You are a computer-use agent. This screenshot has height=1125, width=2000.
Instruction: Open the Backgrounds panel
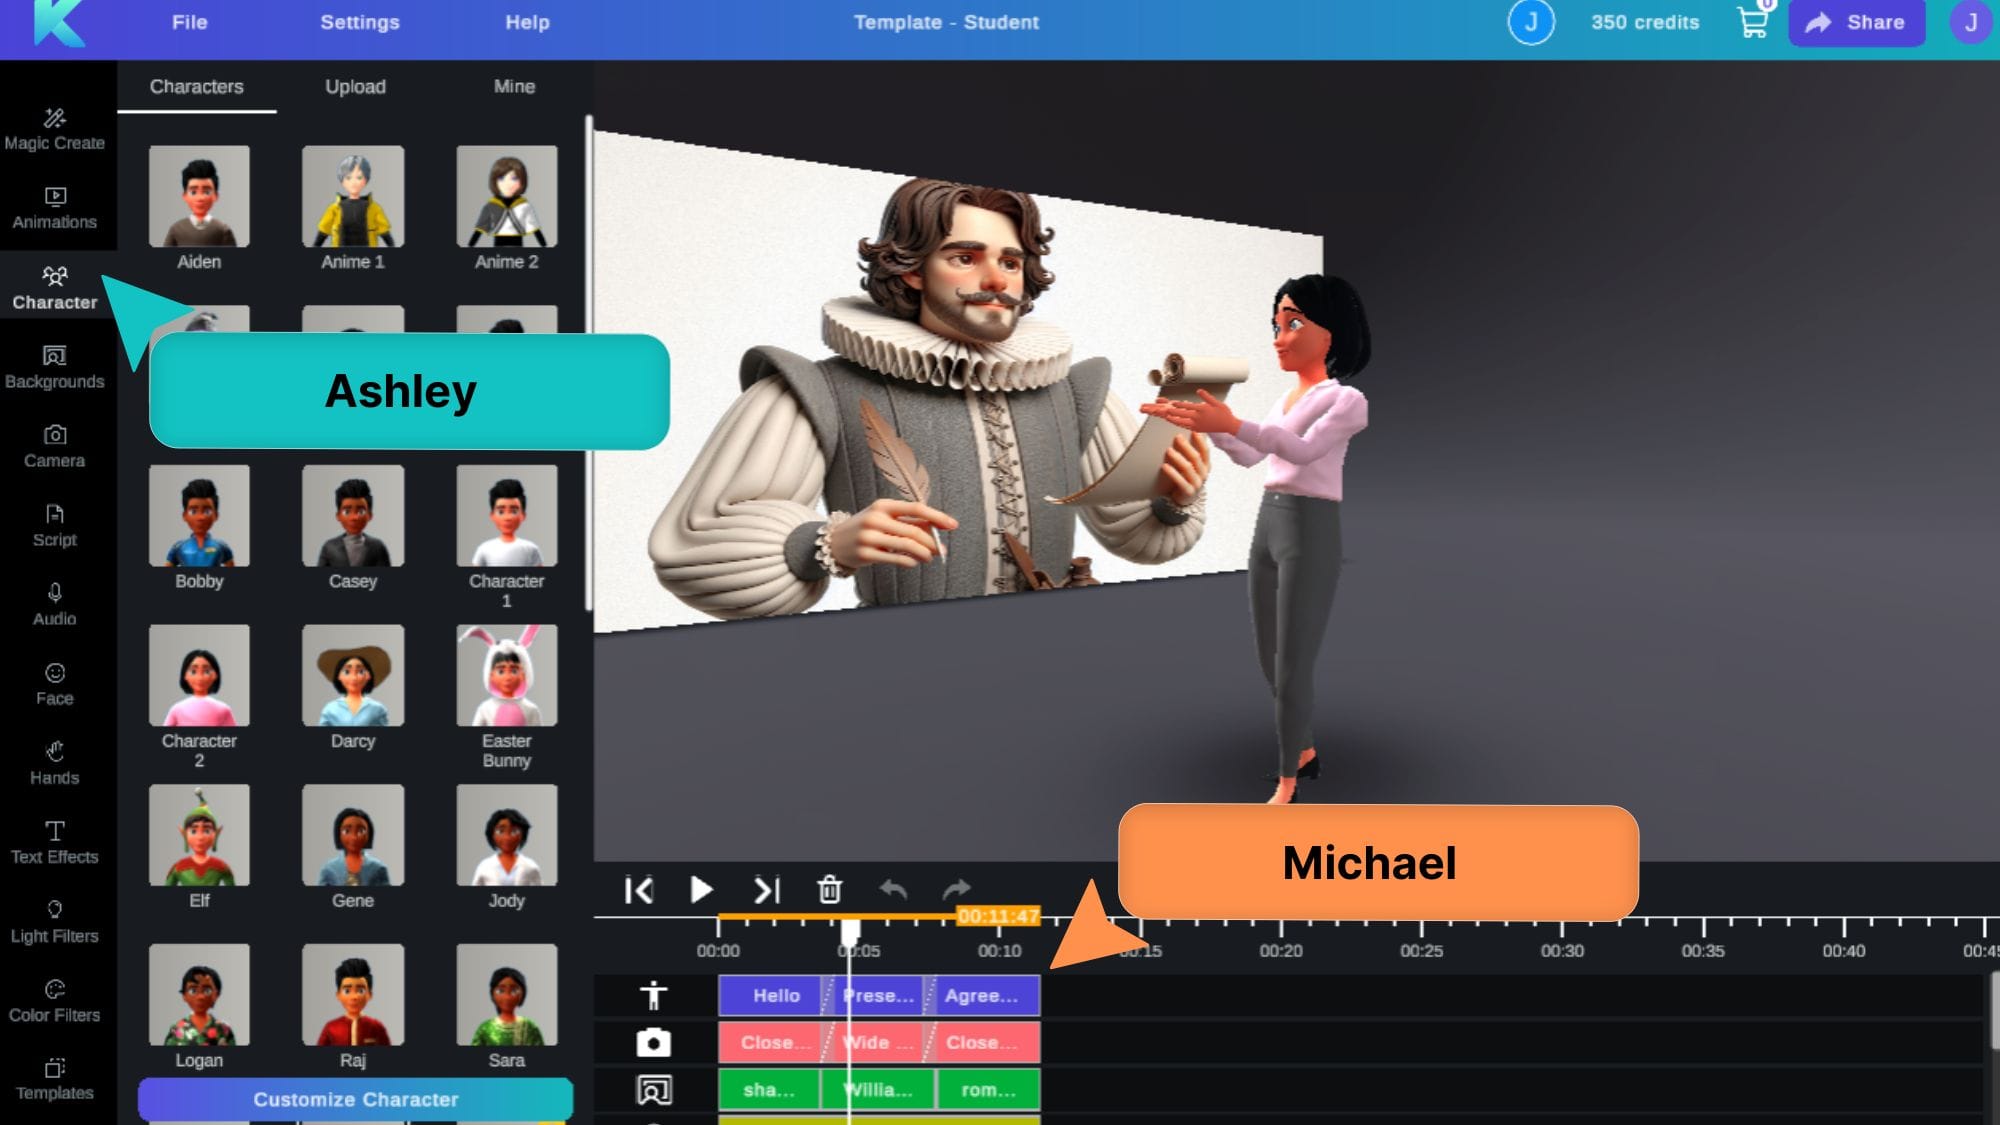click(55, 364)
